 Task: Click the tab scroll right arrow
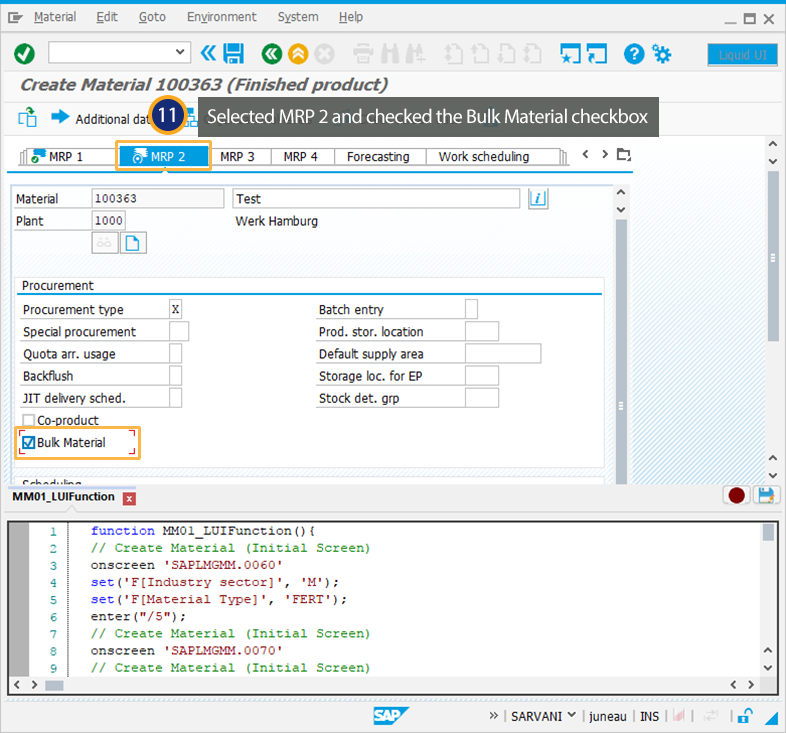click(x=605, y=154)
